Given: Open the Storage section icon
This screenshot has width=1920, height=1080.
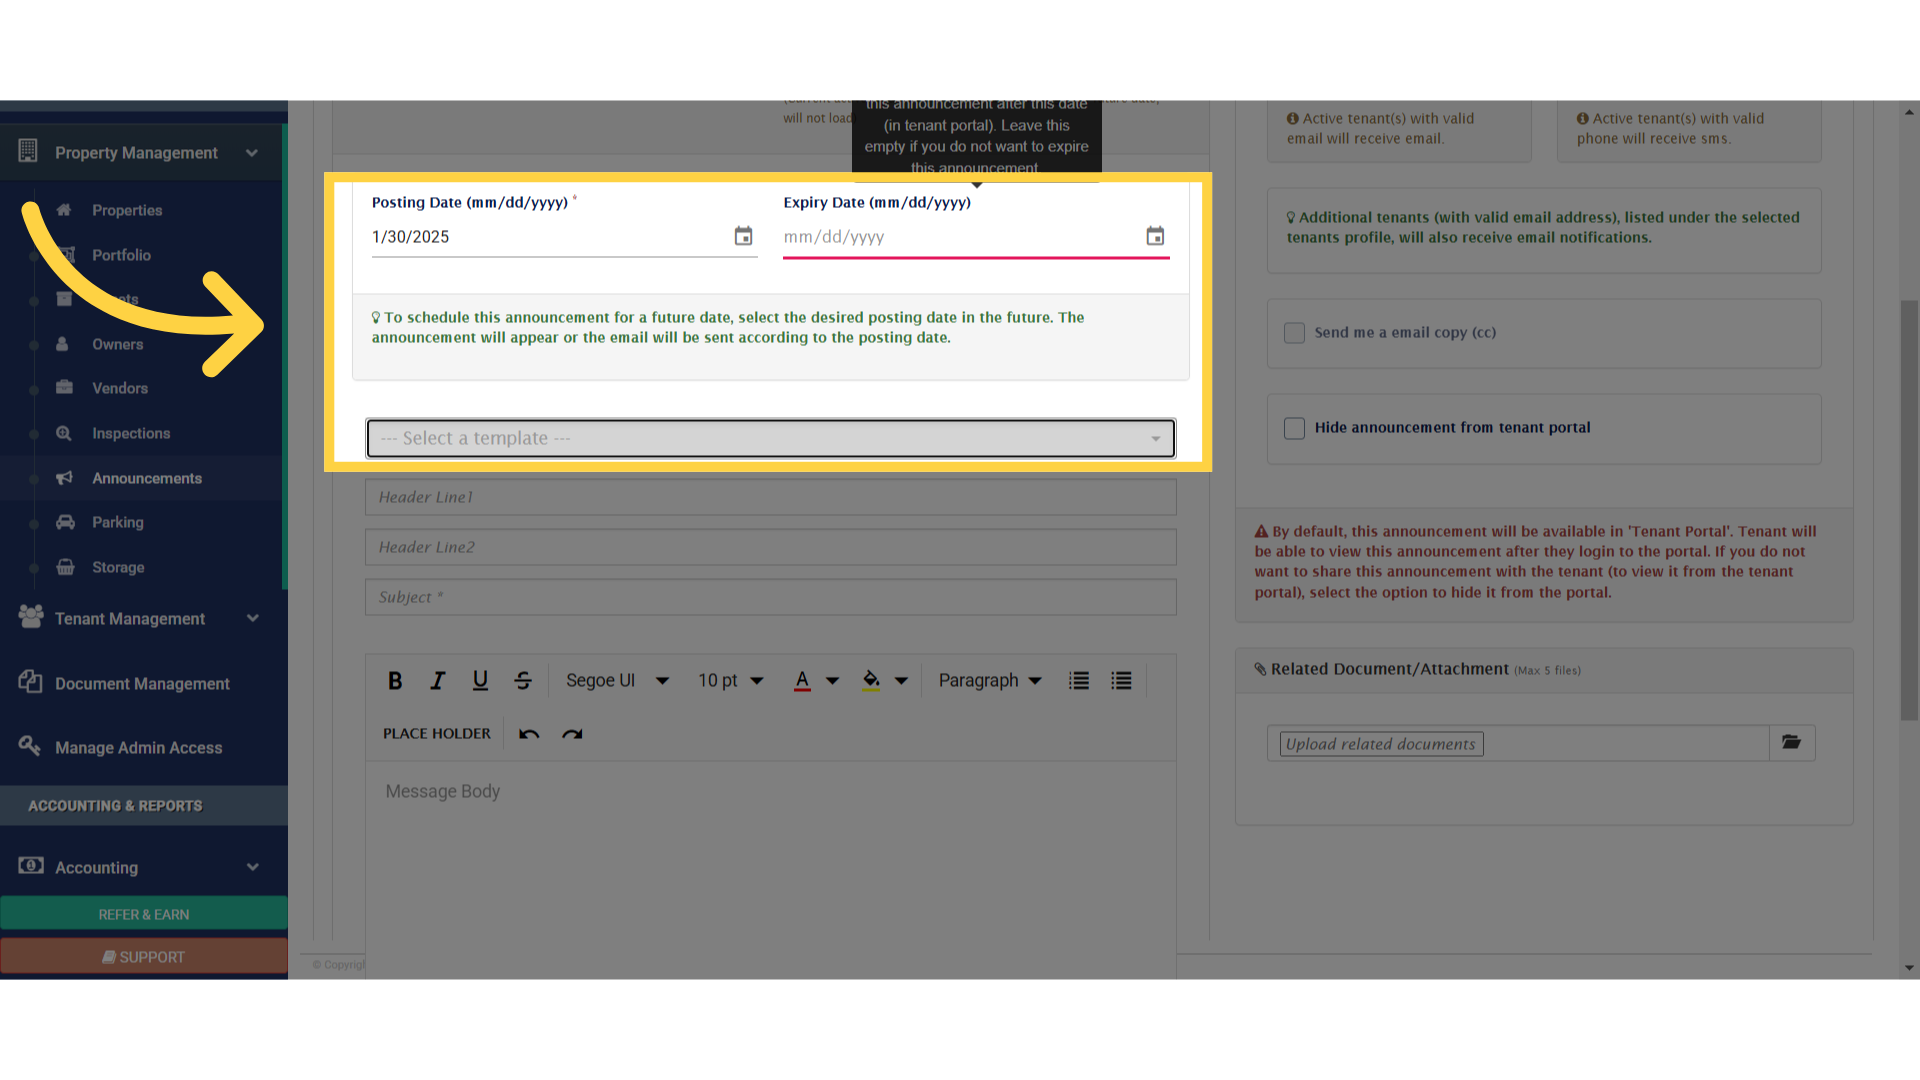Looking at the screenshot, I should pos(64,567).
